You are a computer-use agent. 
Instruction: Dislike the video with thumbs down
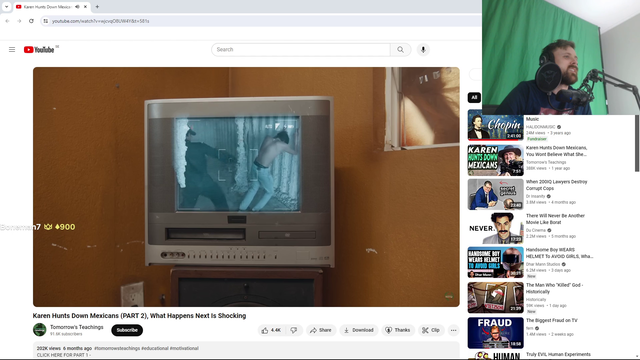pos(294,330)
